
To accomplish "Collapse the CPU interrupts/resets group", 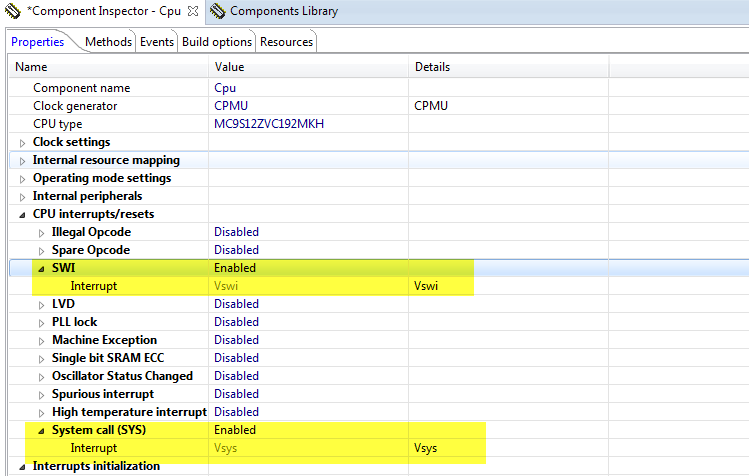I will tap(22, 215).
